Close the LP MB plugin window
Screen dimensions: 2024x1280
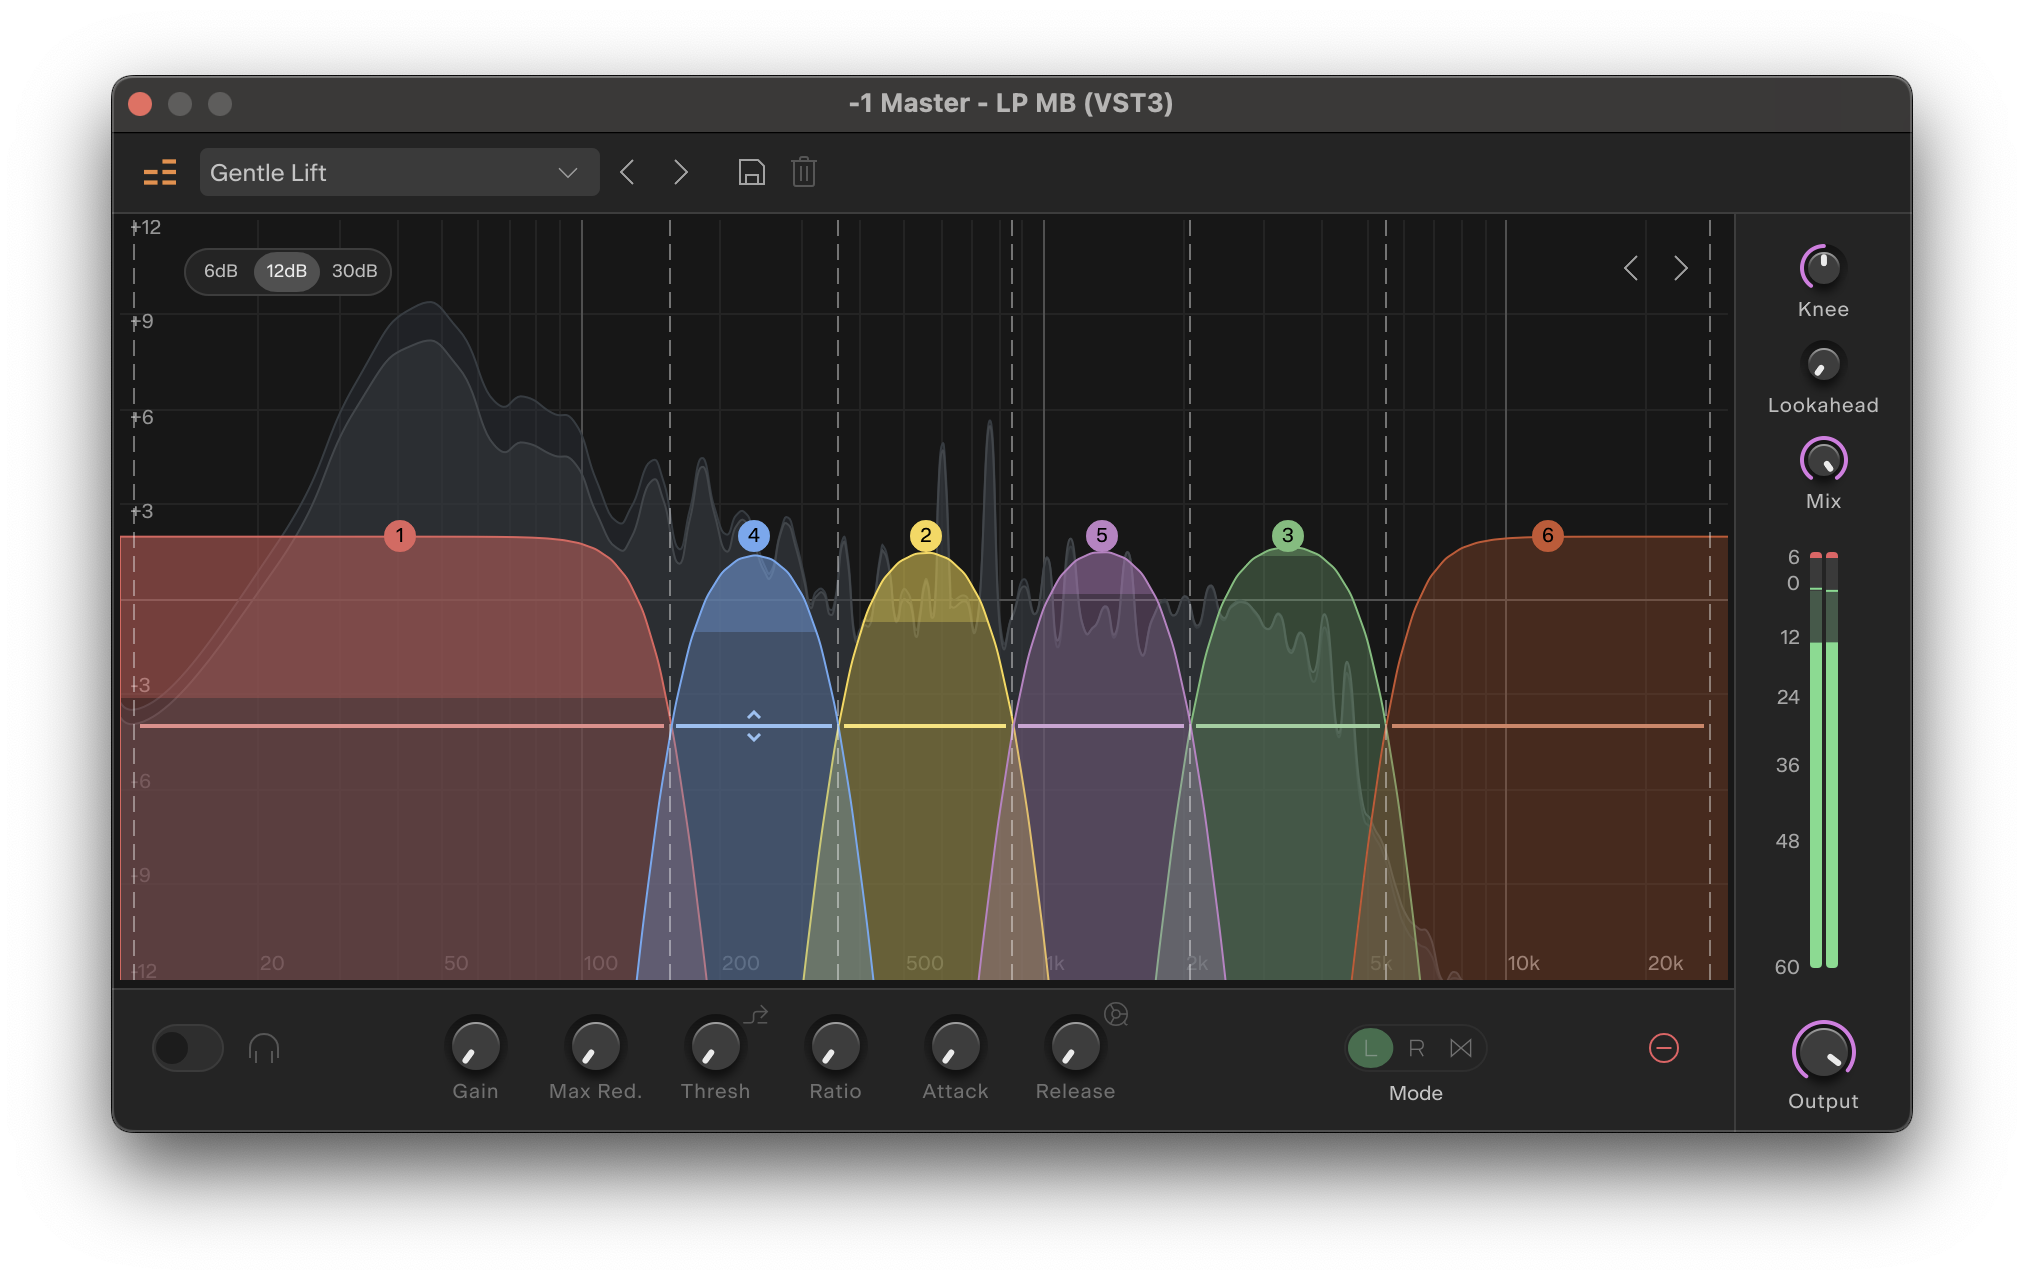click(140, 104)
